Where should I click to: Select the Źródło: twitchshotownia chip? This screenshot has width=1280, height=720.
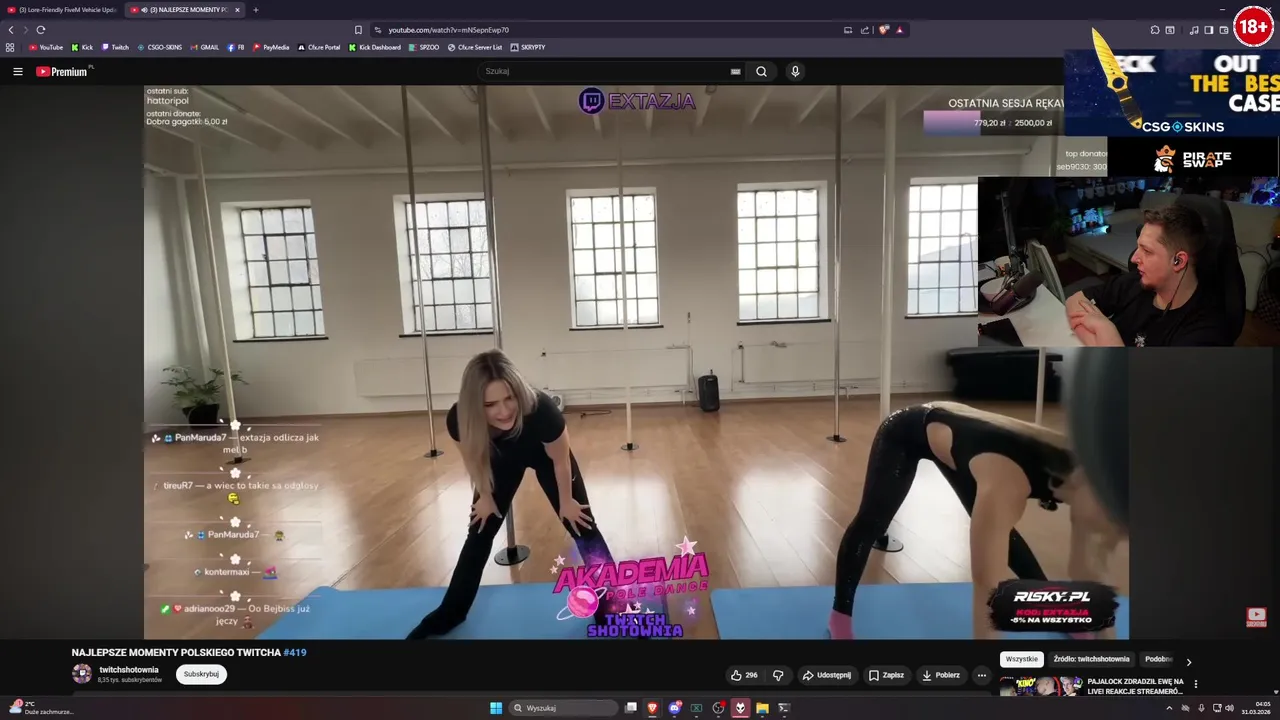1091,659
